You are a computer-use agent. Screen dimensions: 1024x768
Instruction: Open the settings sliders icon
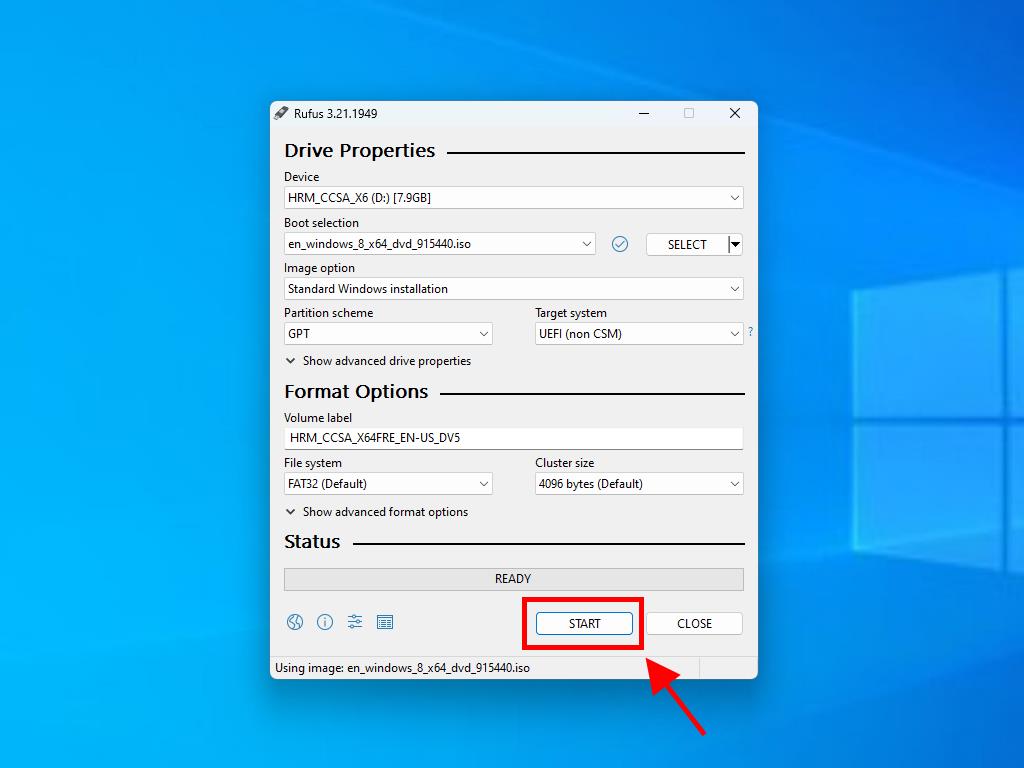pyautogui.click(x=355, y=622)
